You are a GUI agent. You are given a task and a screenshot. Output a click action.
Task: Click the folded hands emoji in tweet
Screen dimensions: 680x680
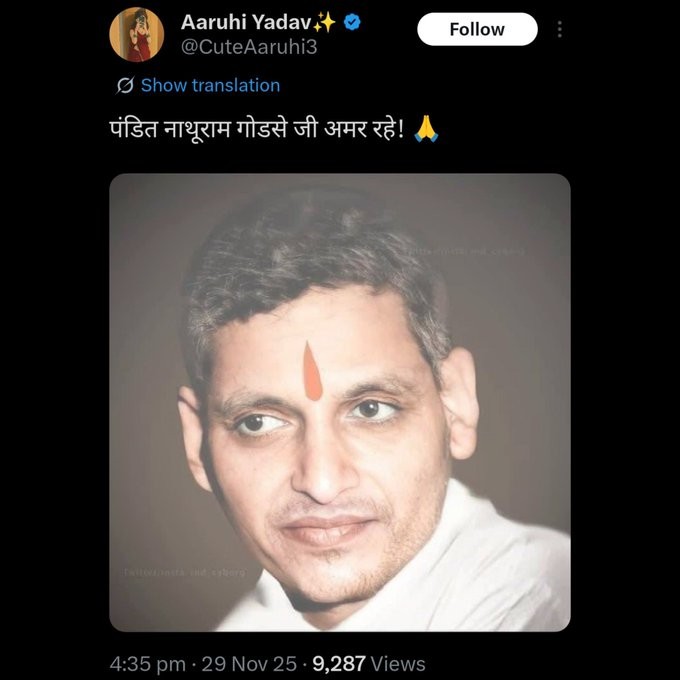(x=427, y=131)
